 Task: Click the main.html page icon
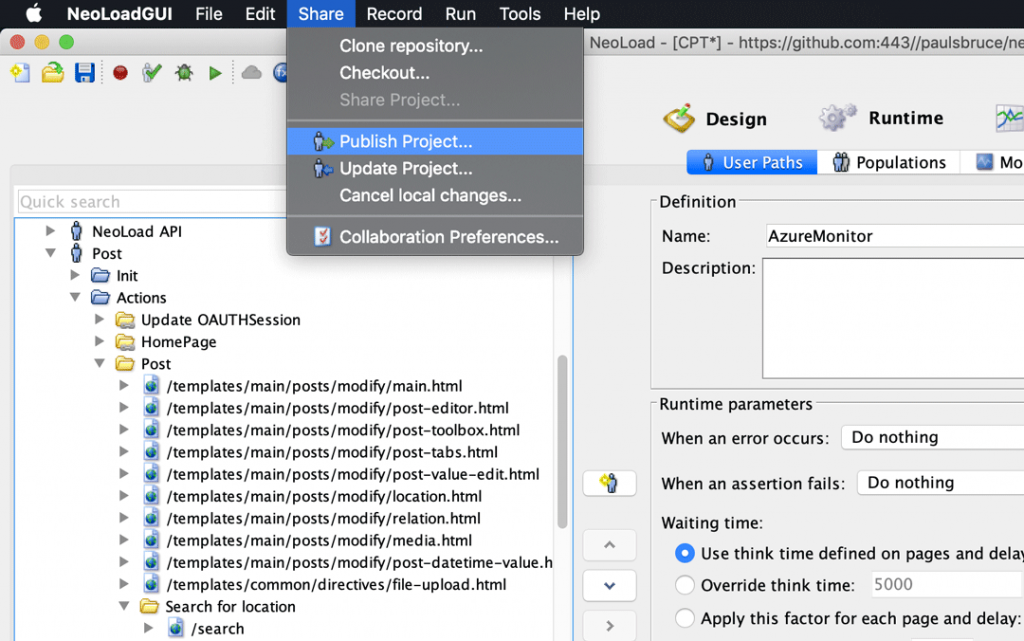coord(151,386)
